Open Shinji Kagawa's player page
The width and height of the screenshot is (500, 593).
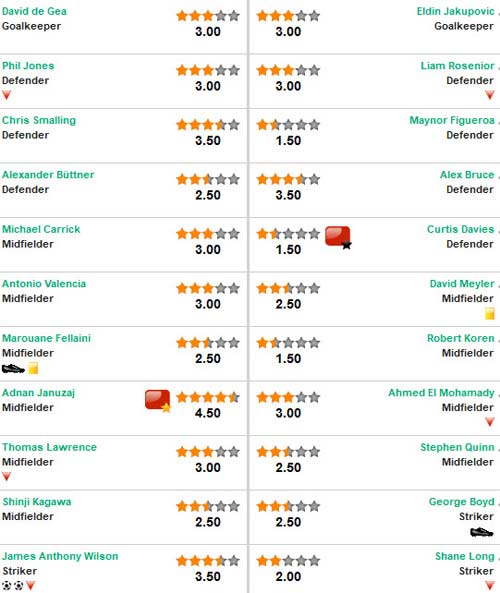[x=37, y=502]
